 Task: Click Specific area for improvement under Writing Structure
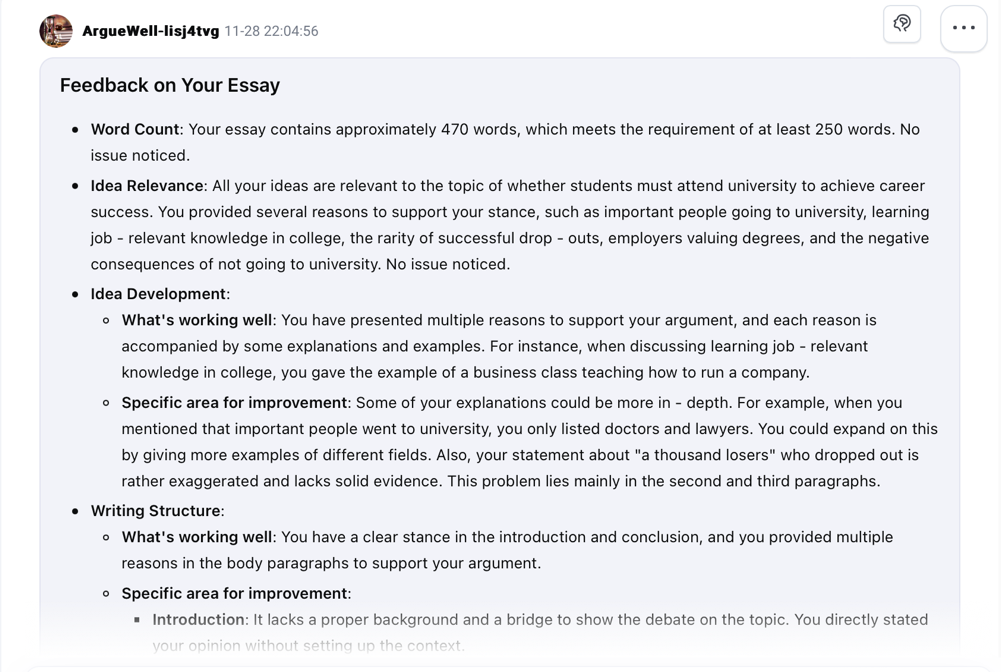(x=234, y=593)
